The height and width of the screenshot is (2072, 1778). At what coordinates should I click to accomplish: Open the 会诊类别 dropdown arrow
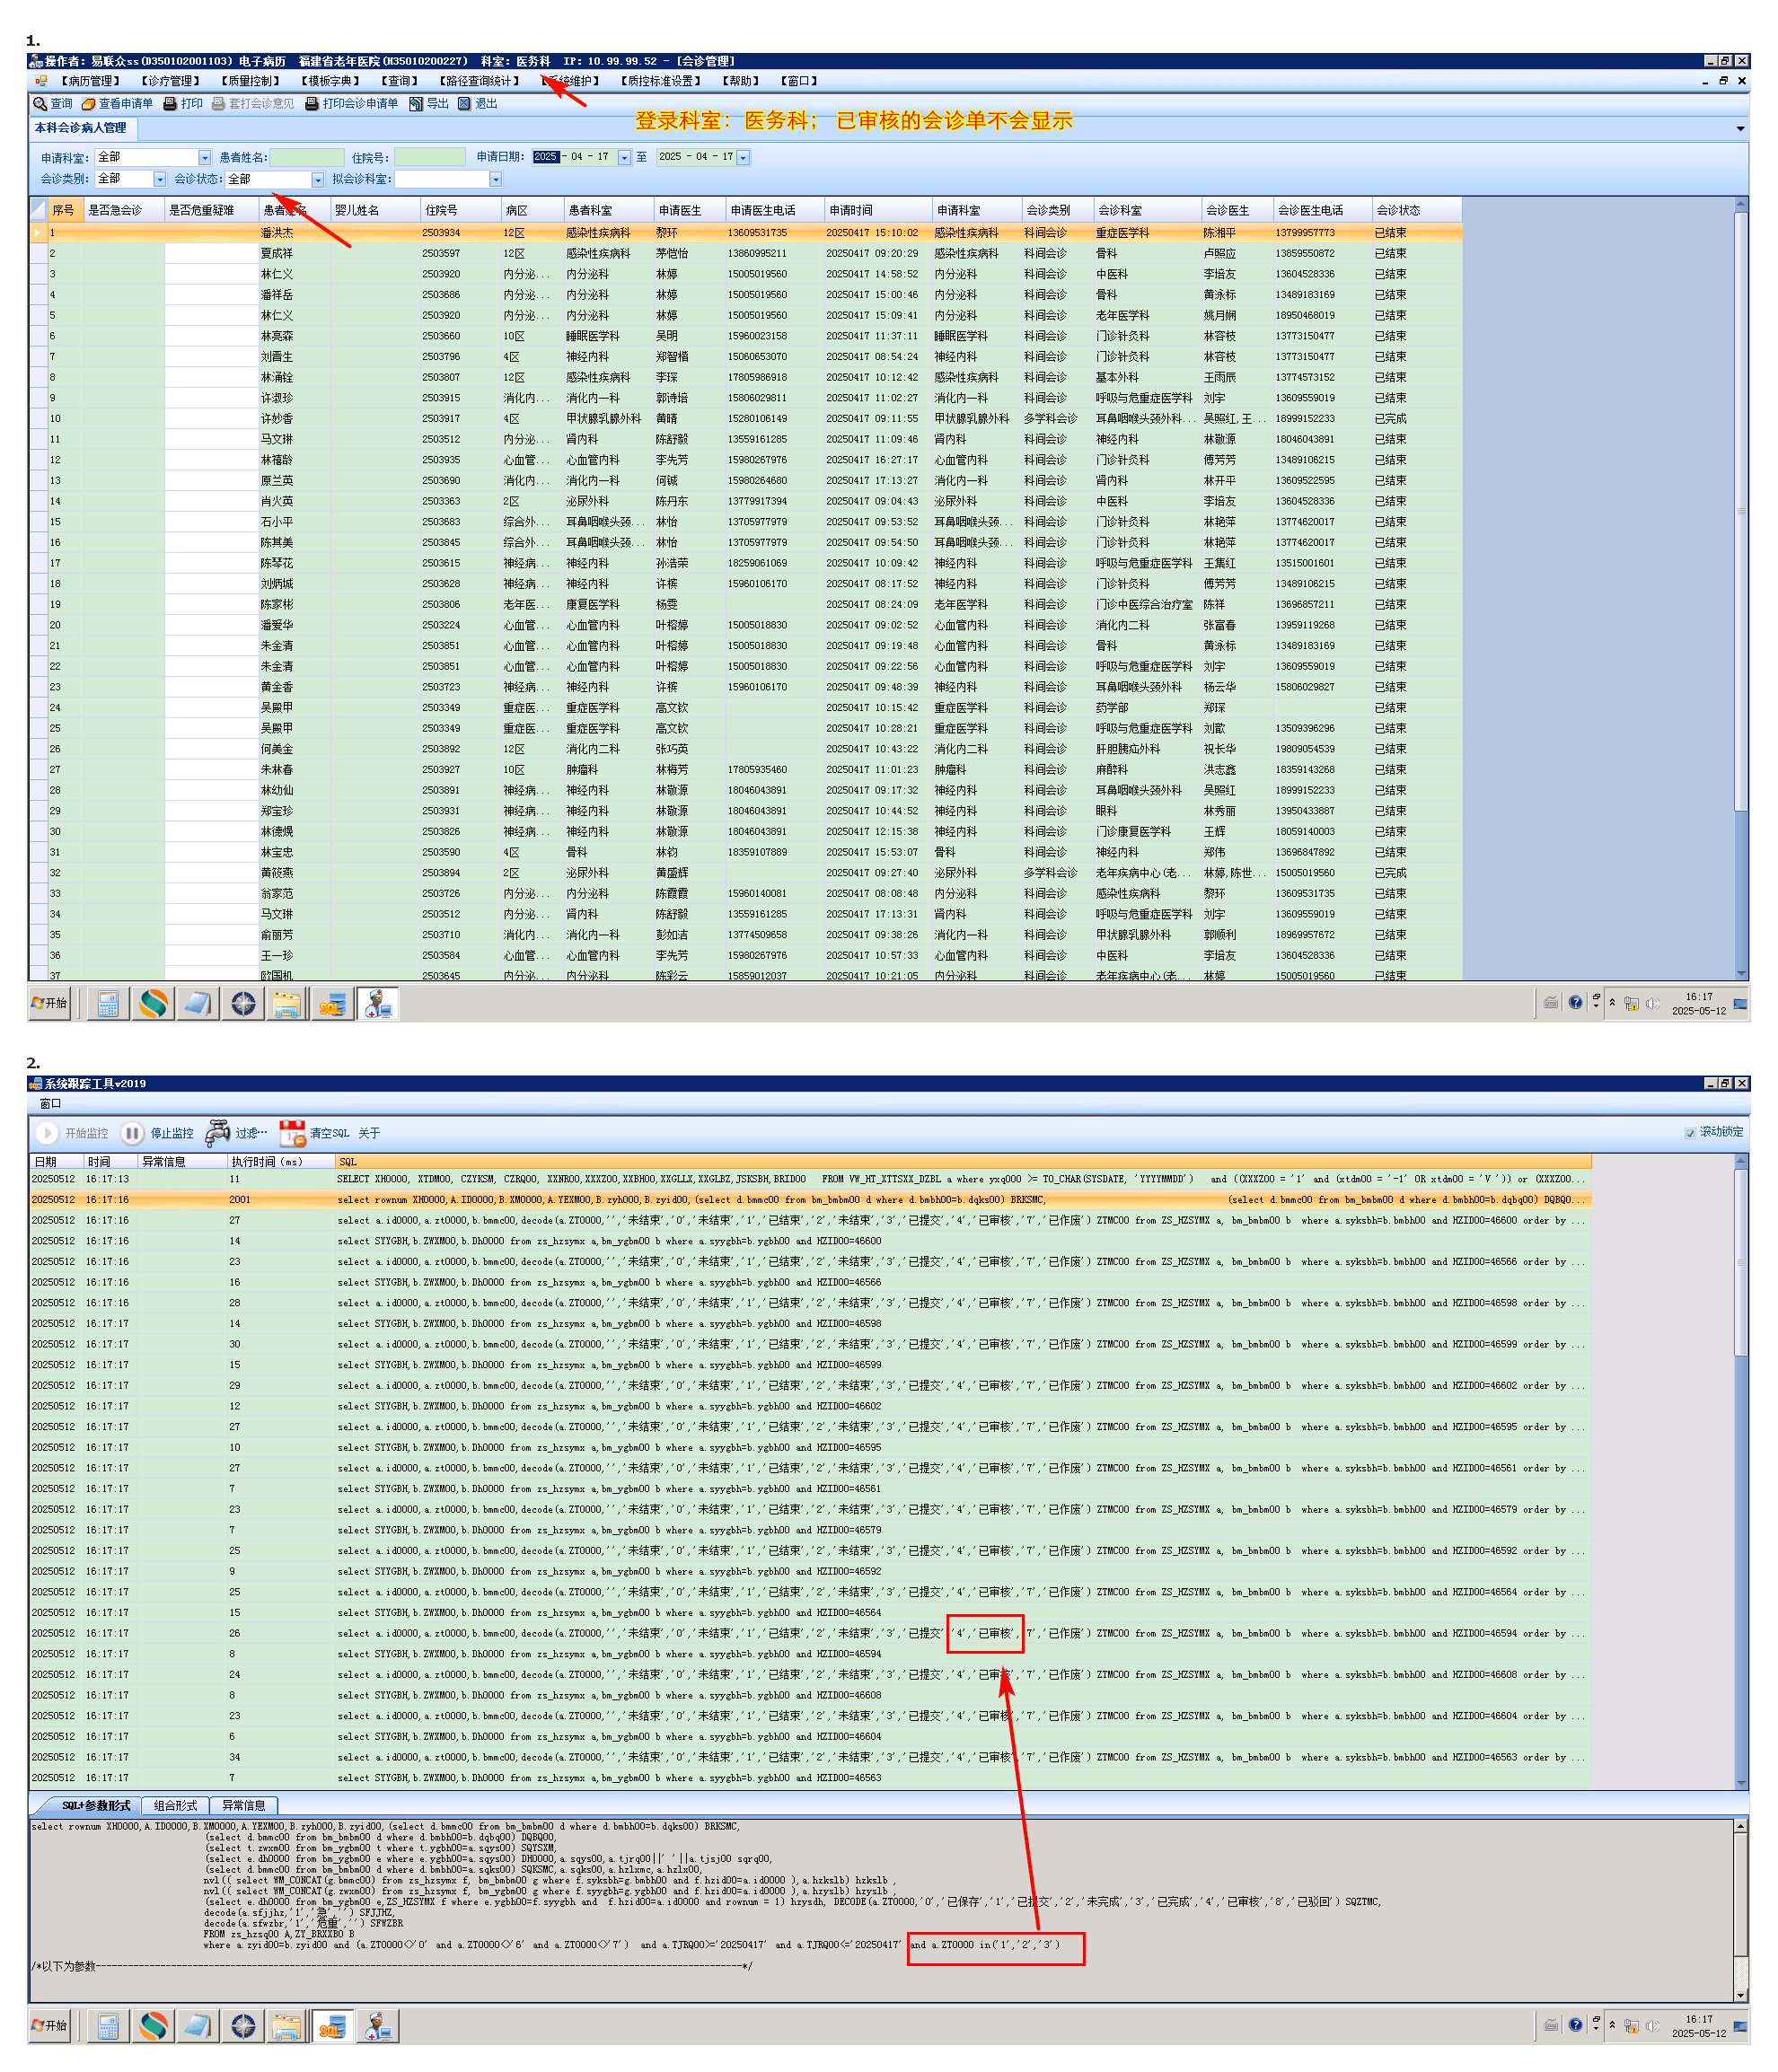pyautogui.click(x=159, y=180)
